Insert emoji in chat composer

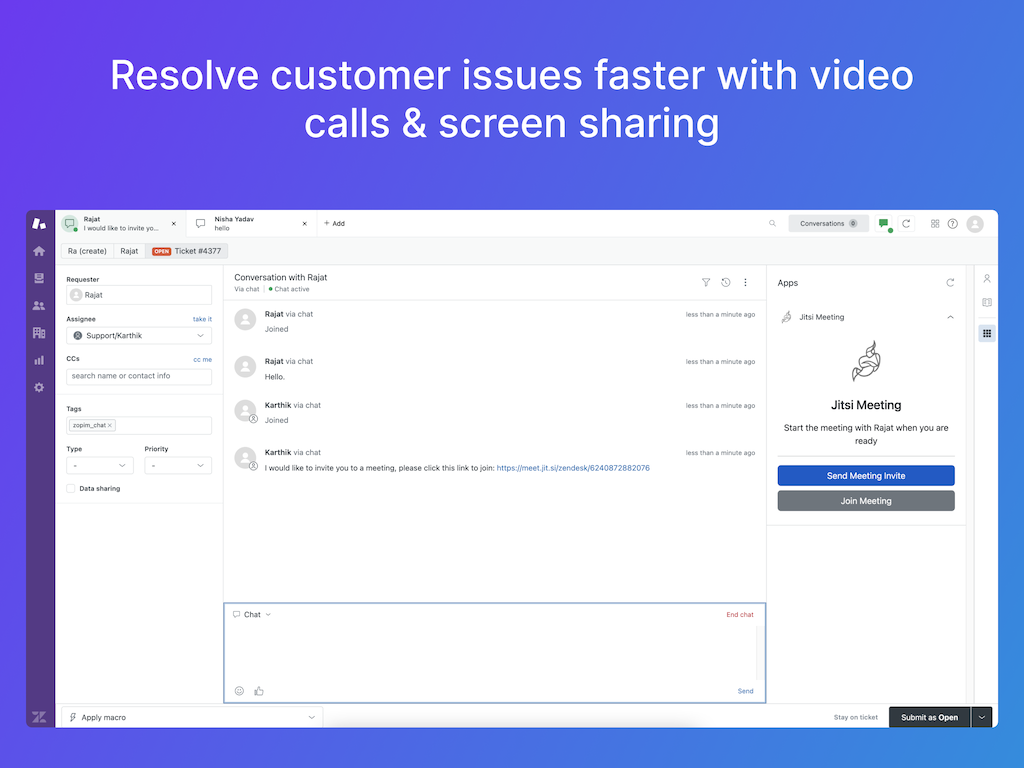coord(239,691)
